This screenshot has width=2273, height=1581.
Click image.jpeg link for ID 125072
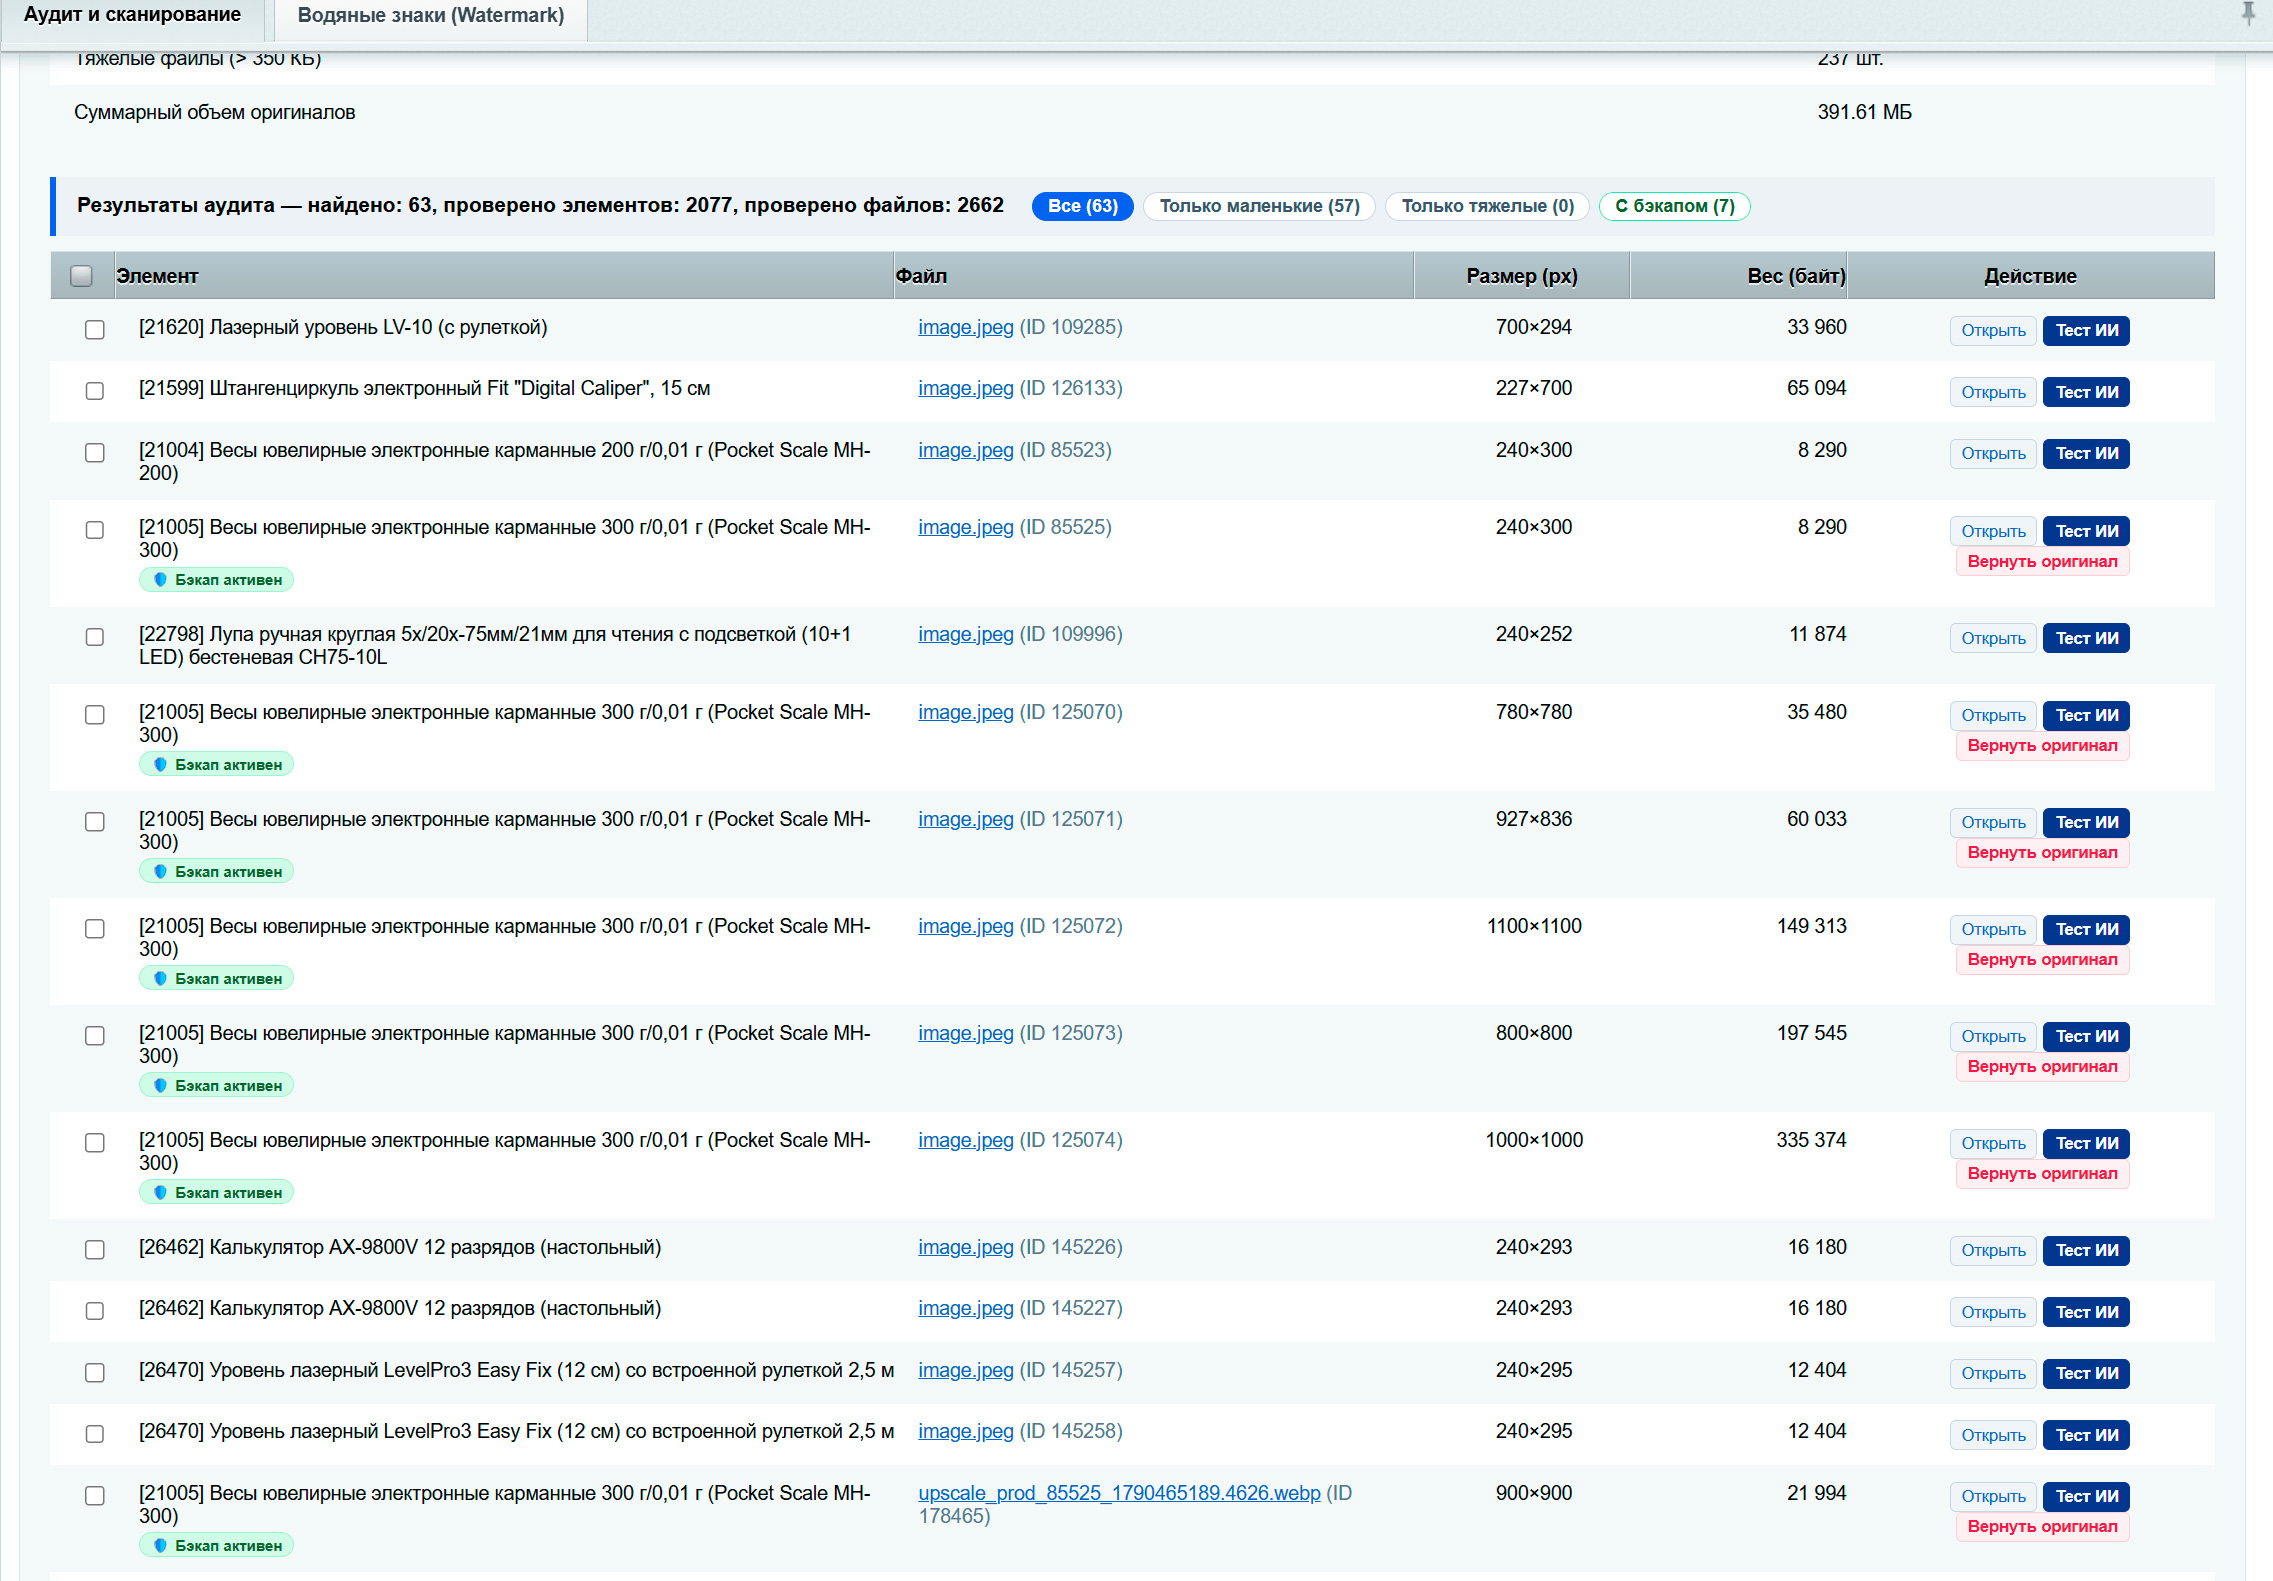[x=965, y=926]
